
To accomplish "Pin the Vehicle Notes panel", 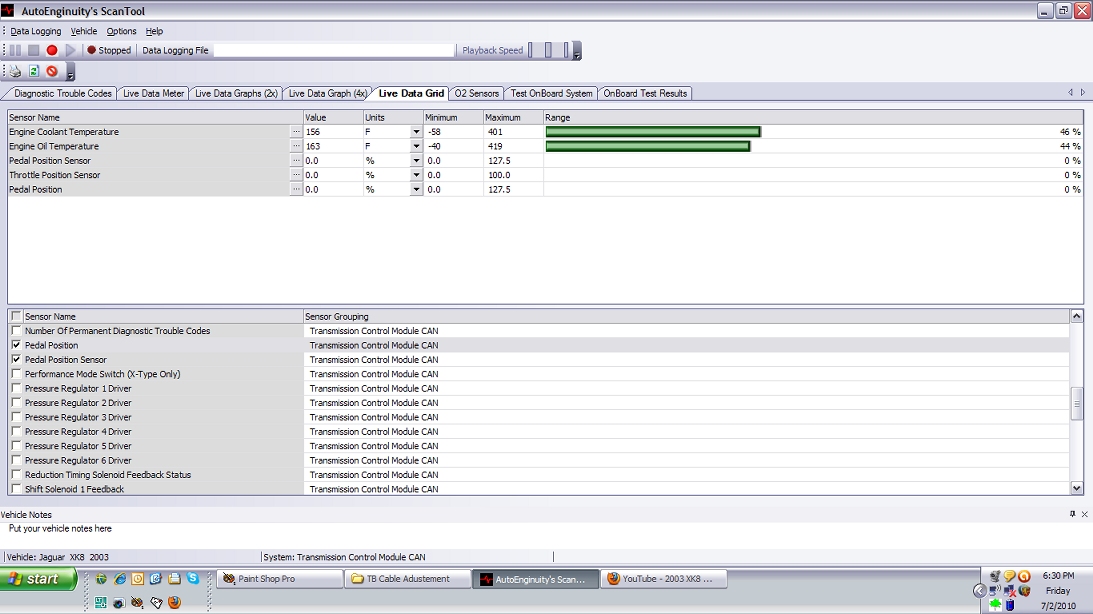I will (x=1072, y=514).
